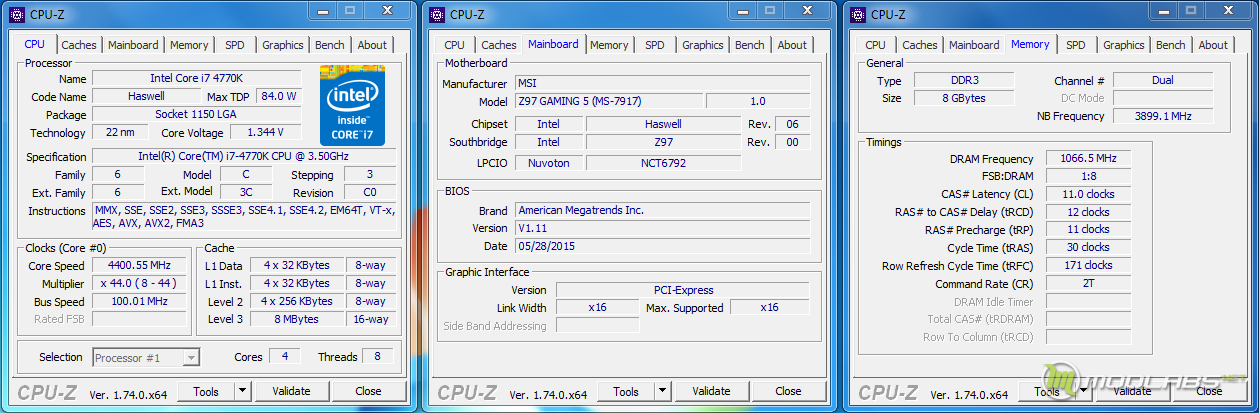Screen dimensions: 1259x413
Task: Click the DDR3 memory type field
Action: (963, 80)
